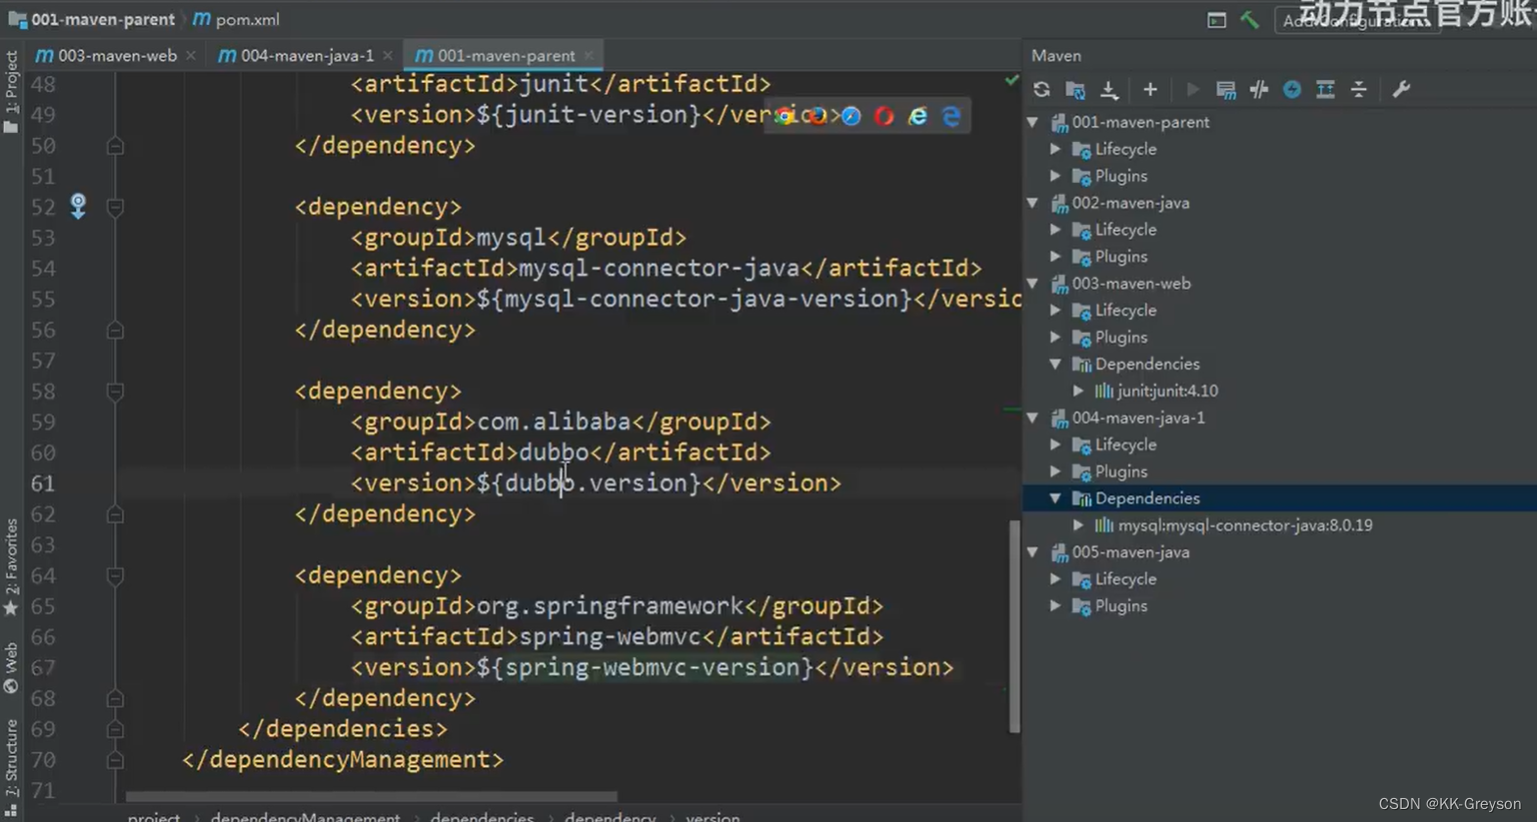The height and width of the screenshot is (822, 1537).
Task: Place cursor in ${spring-webmvc-version} on line 67
Action: point(645,668)
